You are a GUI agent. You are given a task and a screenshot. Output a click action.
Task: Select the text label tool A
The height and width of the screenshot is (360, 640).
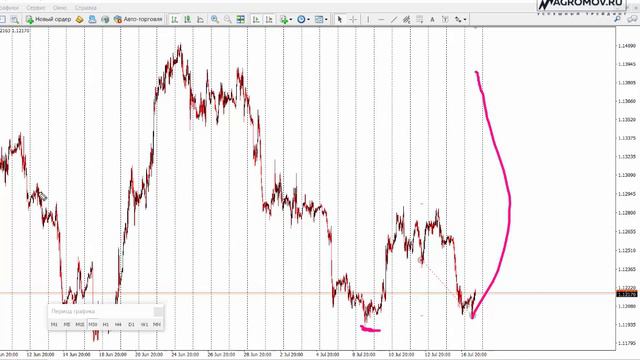point(432,19)
